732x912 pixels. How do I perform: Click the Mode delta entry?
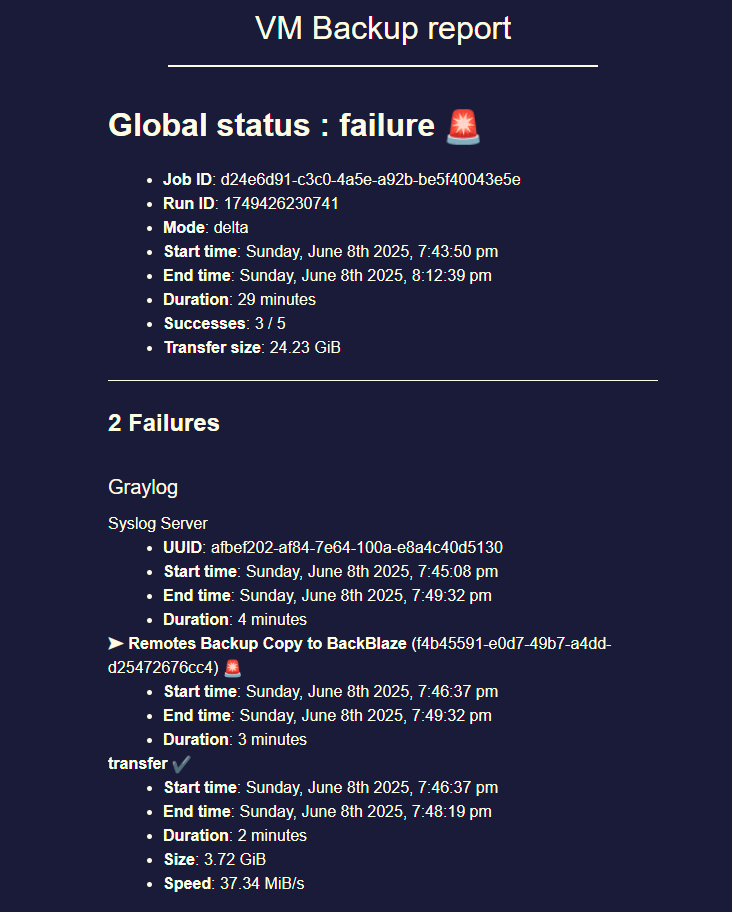point(206,227)
